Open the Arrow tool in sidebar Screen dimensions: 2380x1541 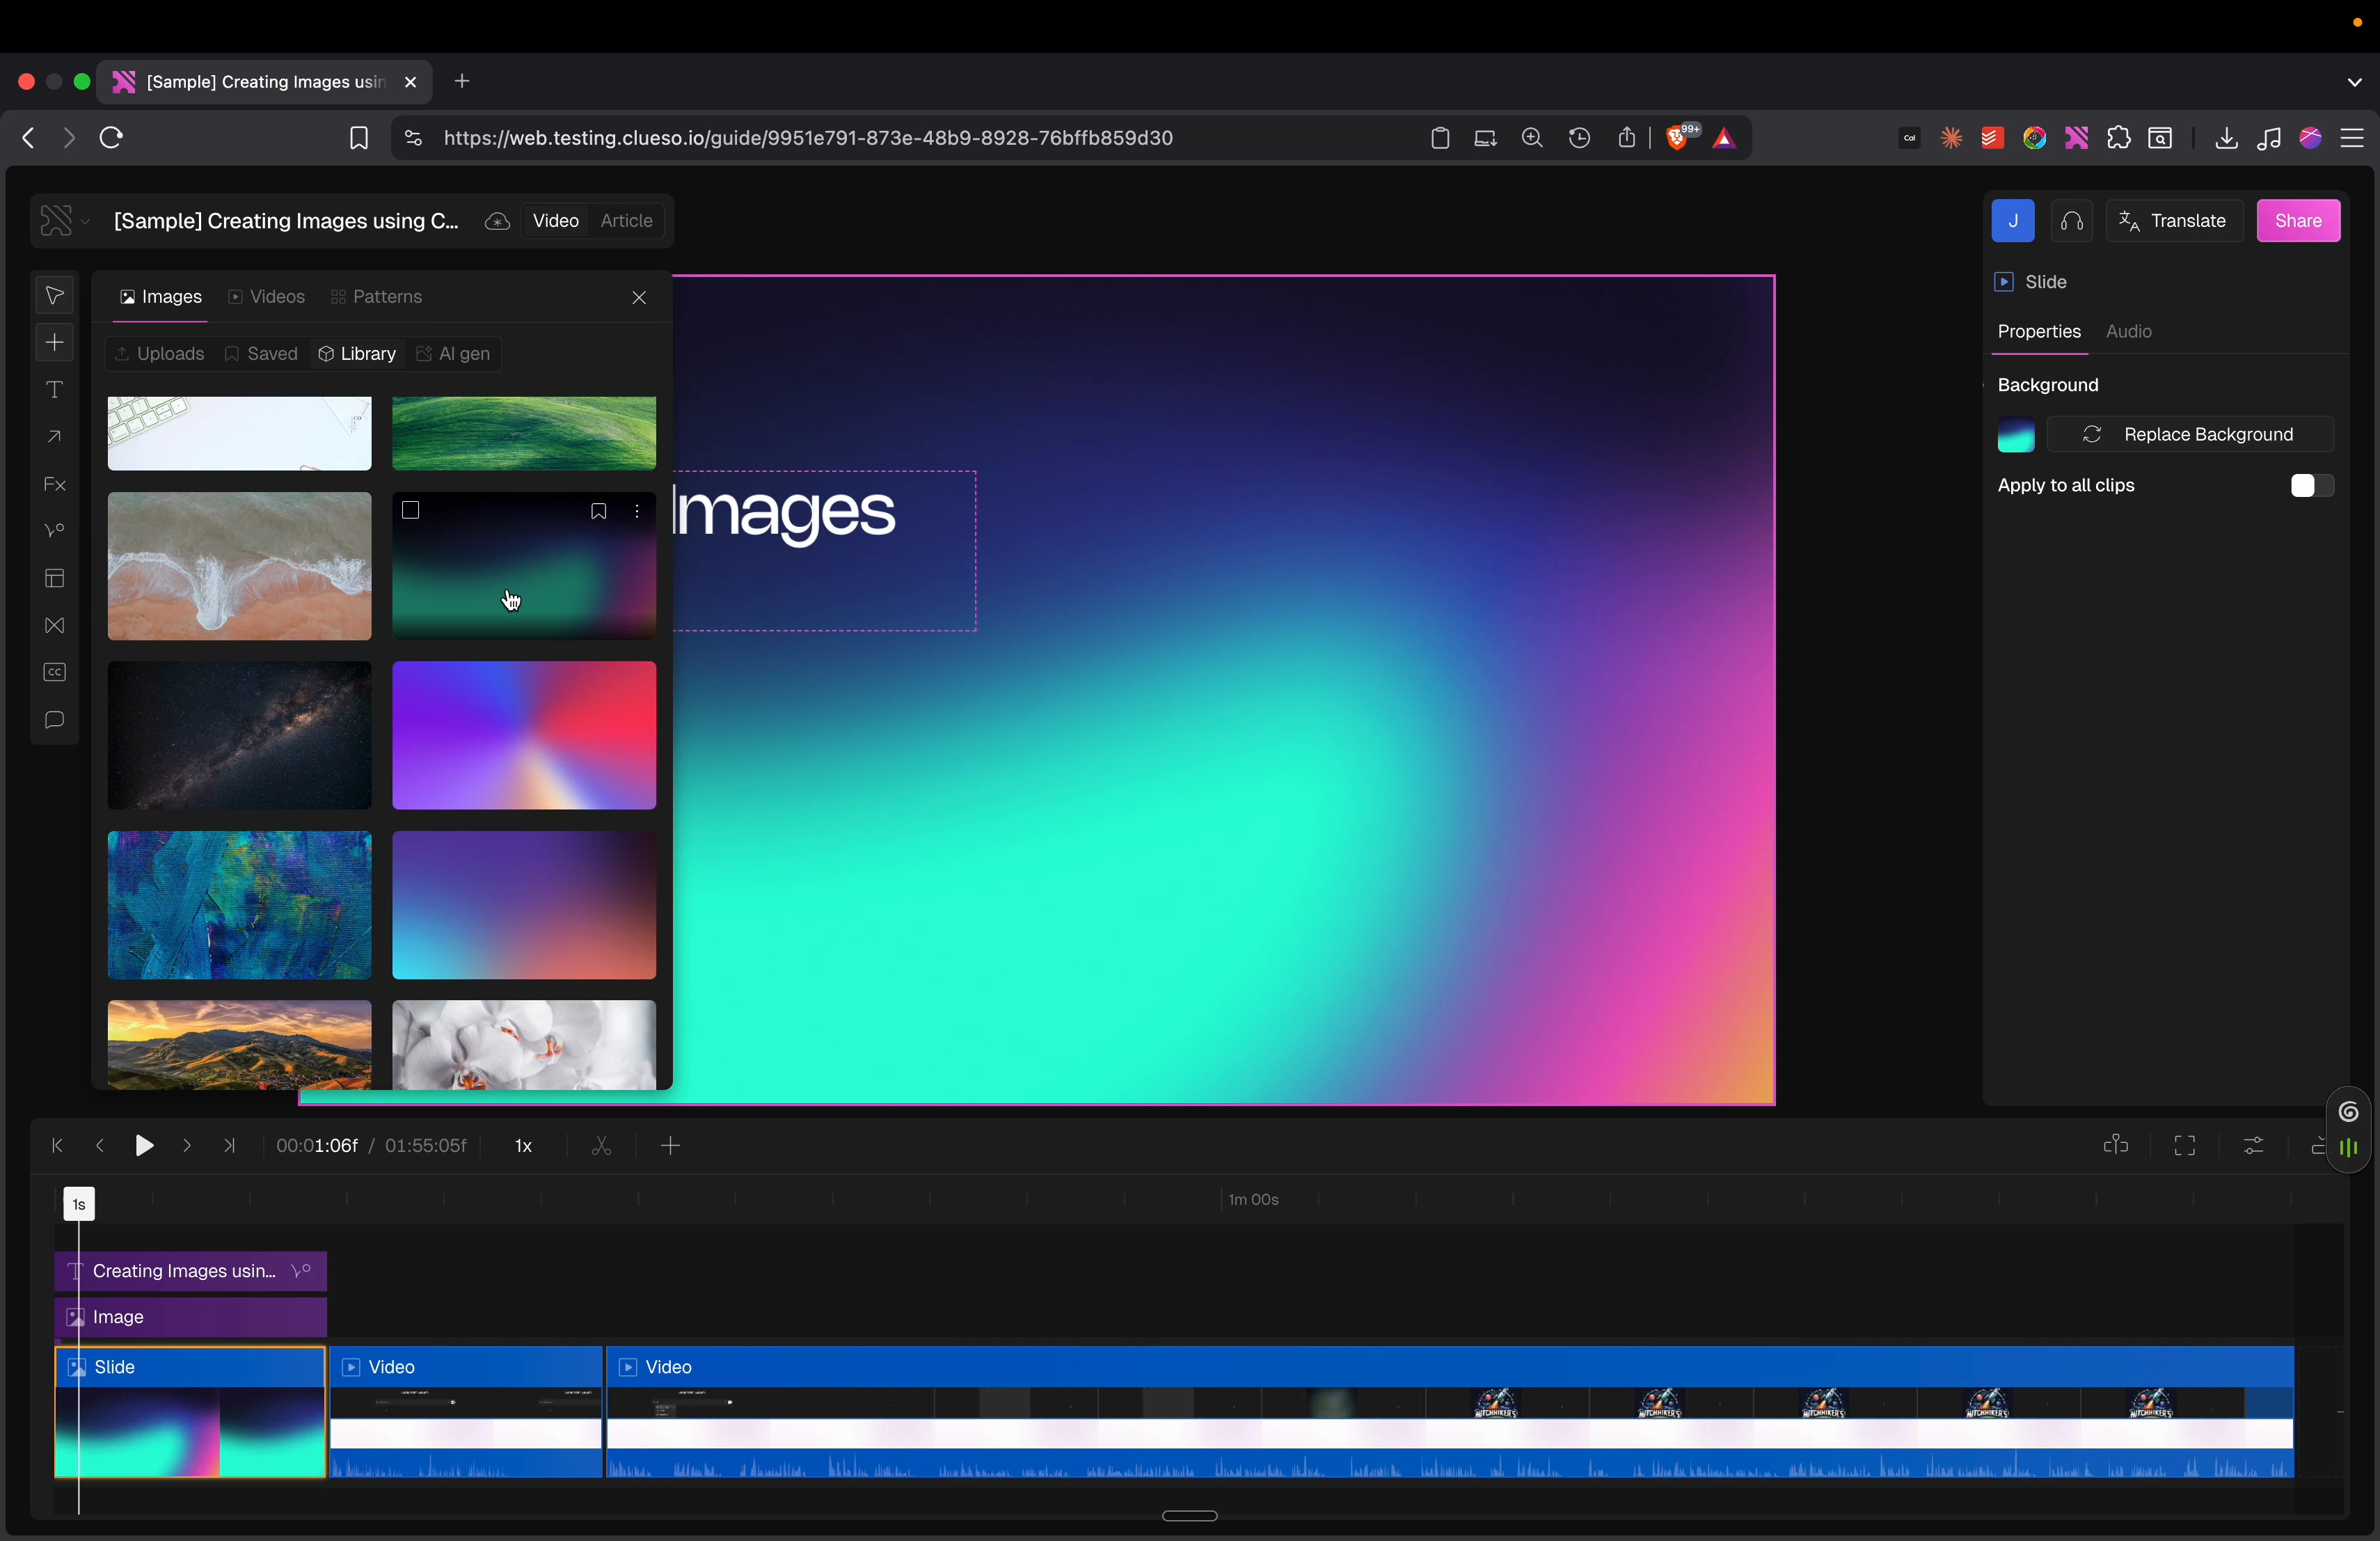55,438
